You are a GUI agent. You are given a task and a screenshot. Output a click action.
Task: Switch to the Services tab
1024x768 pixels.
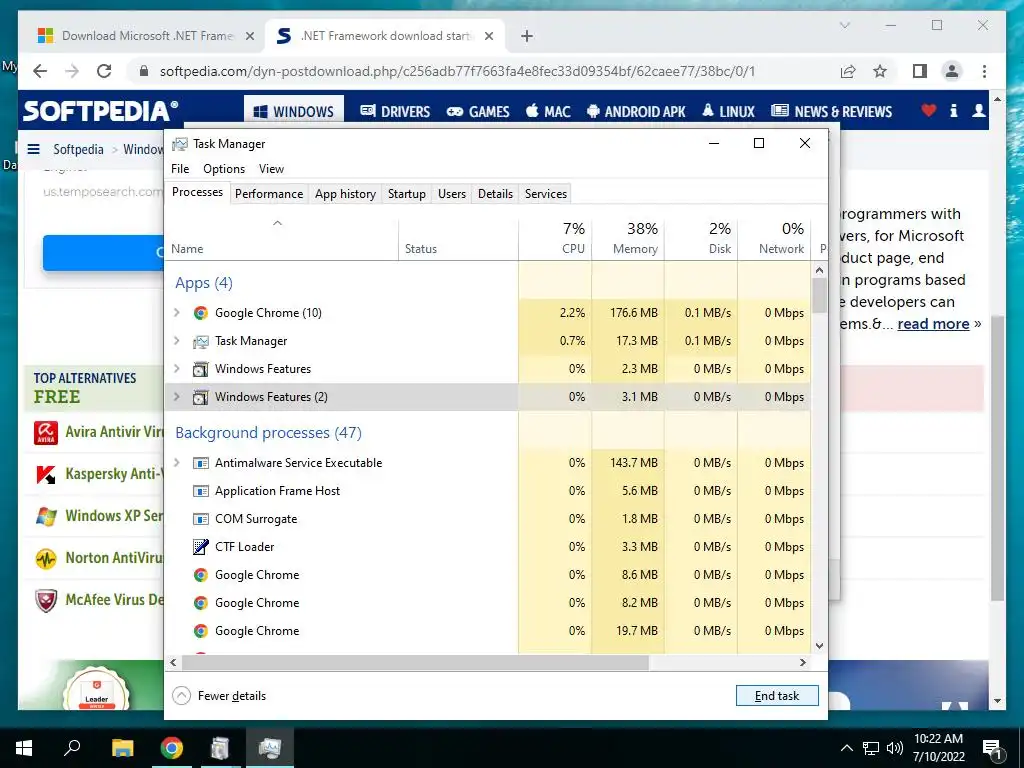[x=546, y=194]
